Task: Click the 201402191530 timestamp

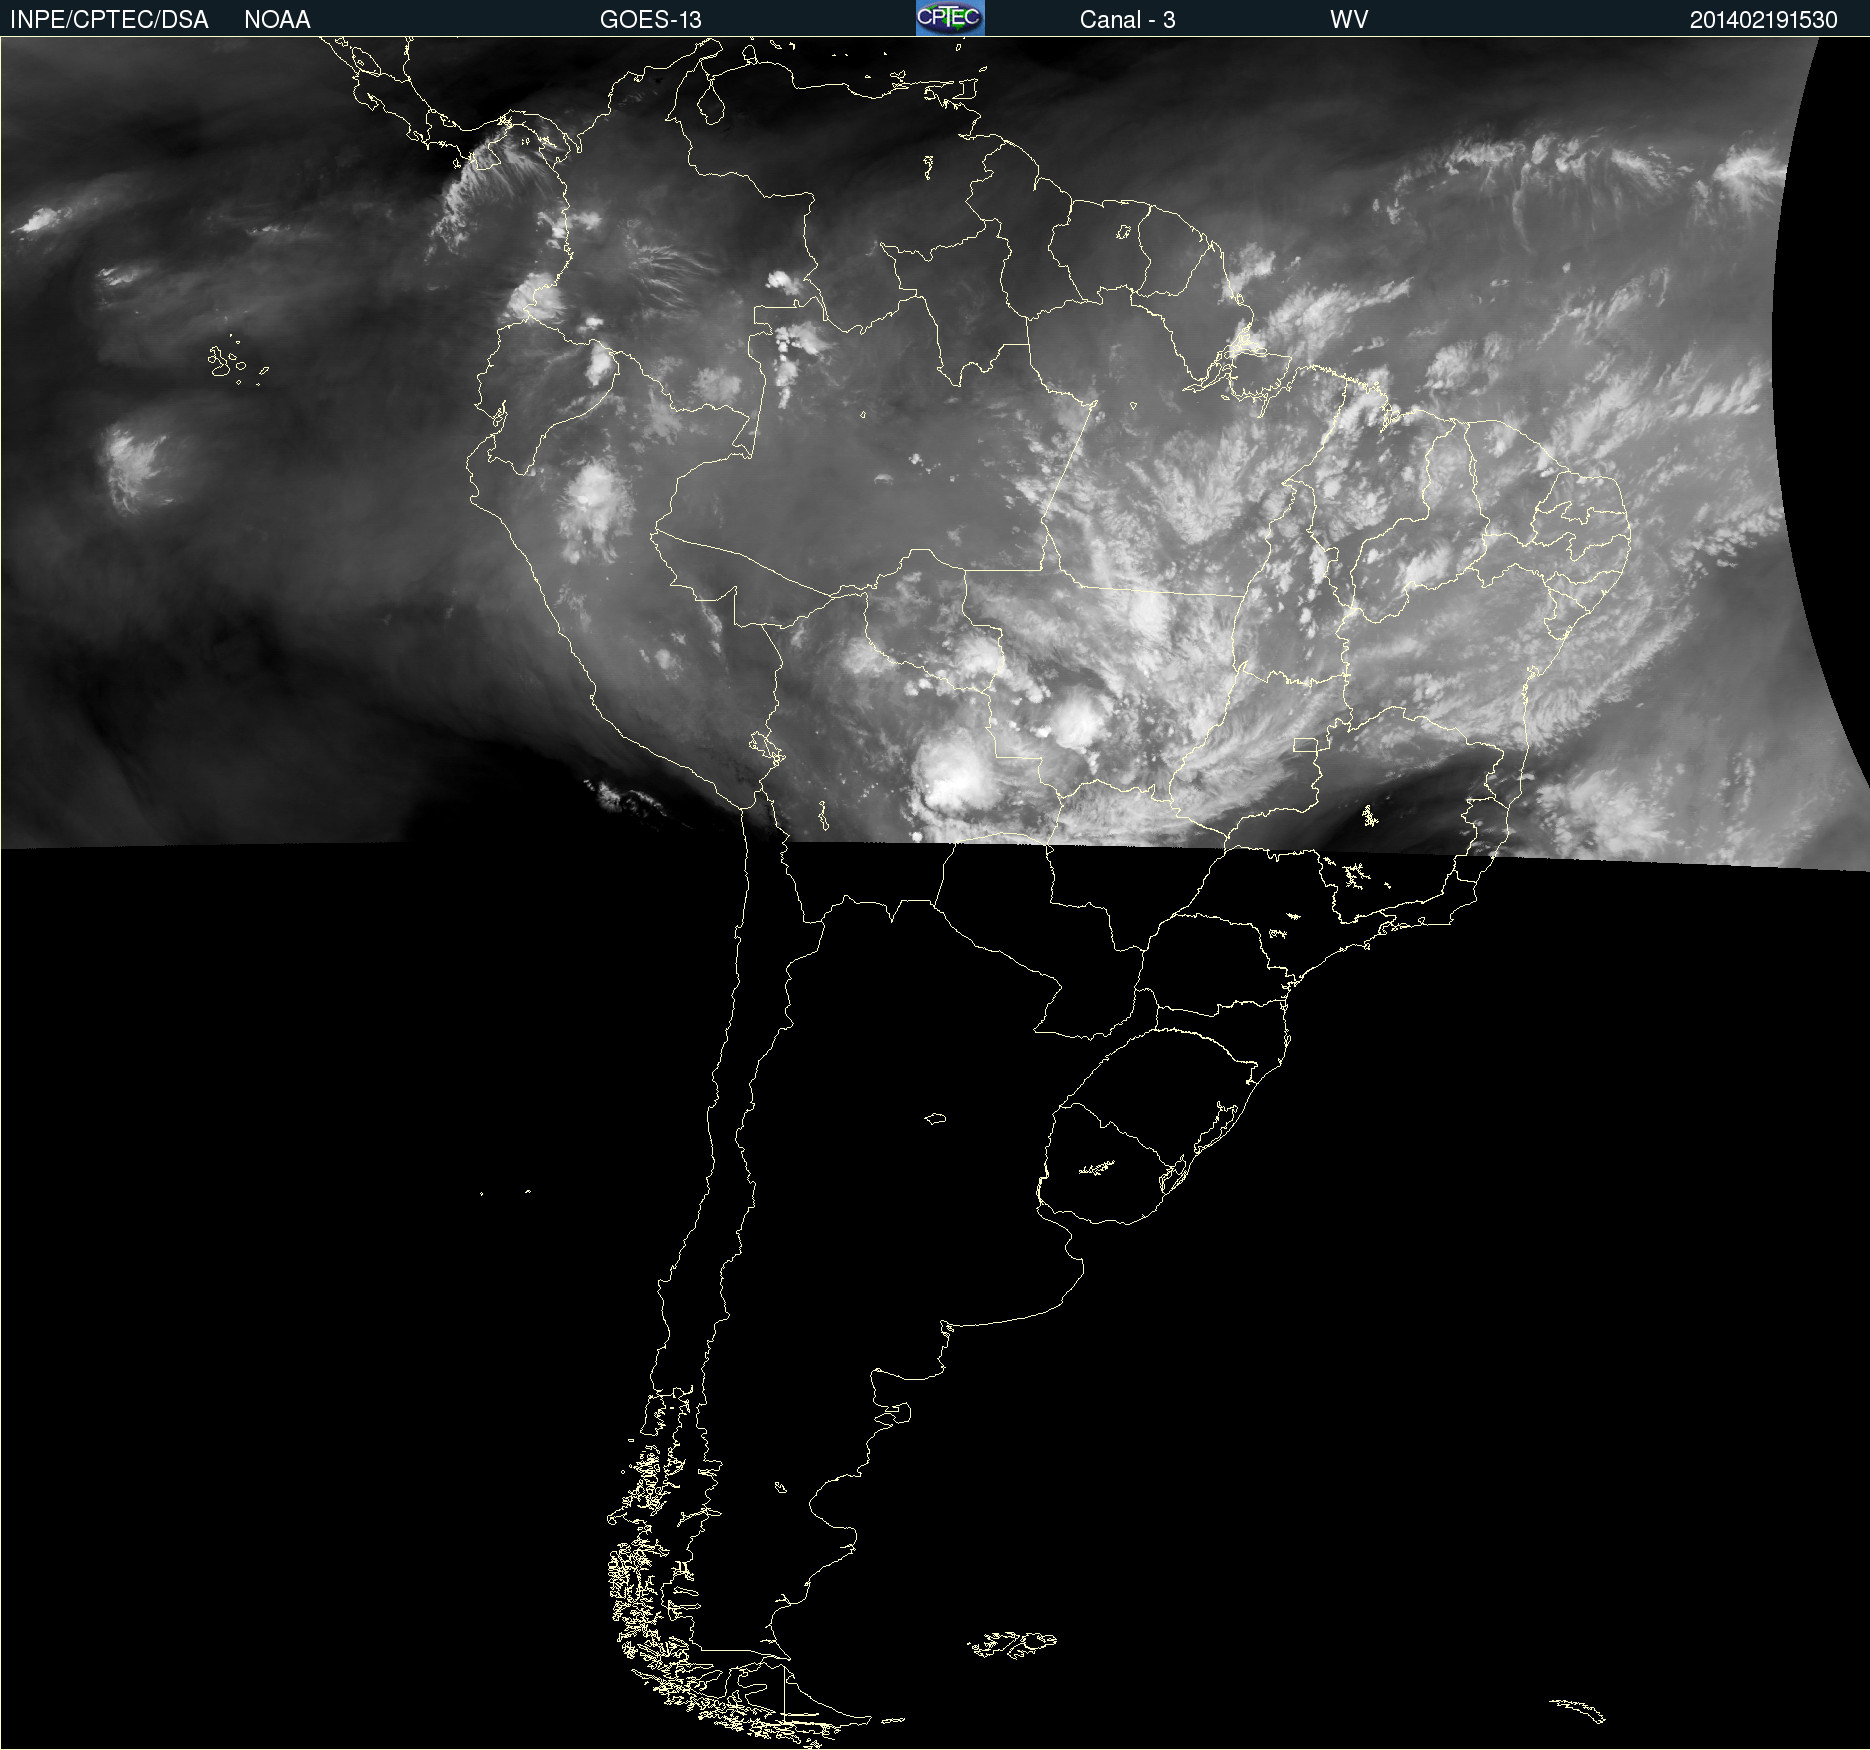Action: click(x=1764, y=20)
